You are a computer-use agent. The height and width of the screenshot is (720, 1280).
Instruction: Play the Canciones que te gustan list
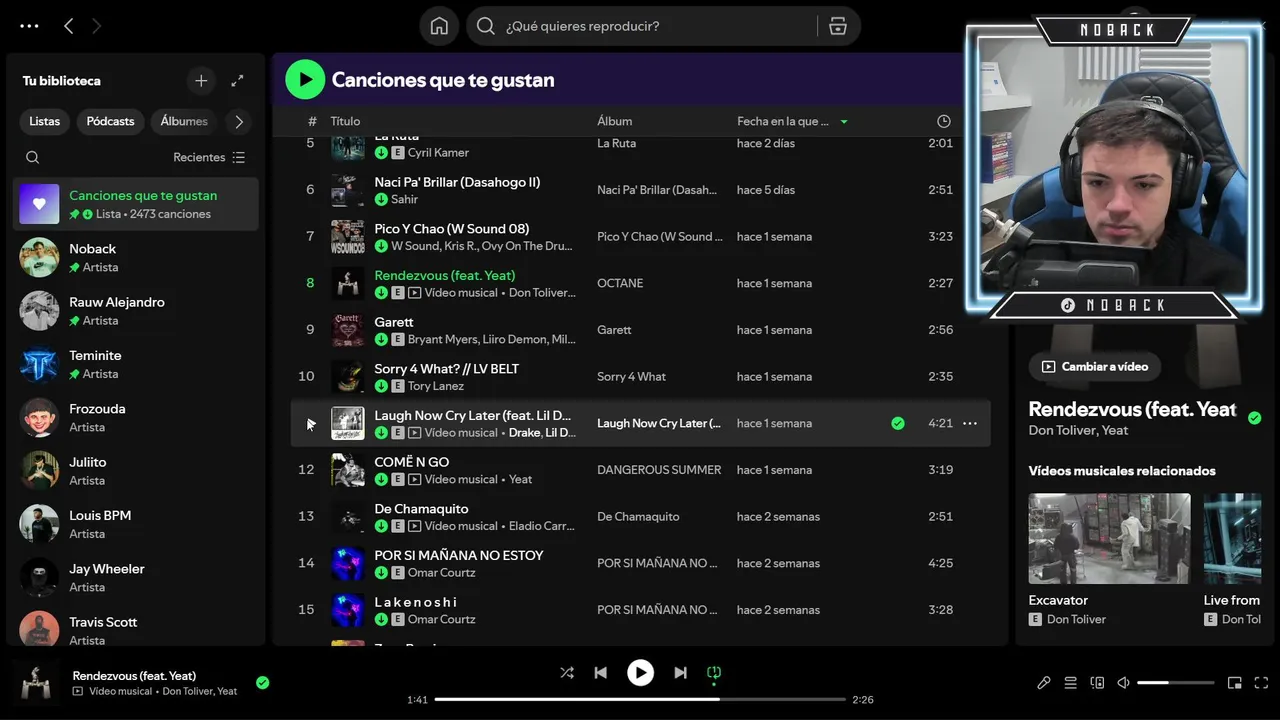point(305,80)
